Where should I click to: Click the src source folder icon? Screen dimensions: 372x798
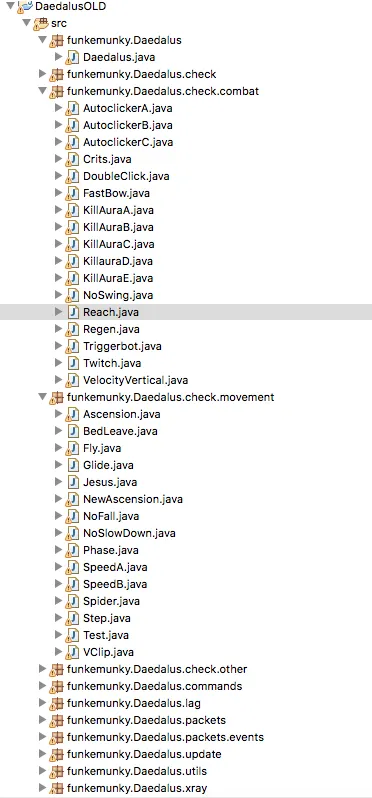point(41,23)
